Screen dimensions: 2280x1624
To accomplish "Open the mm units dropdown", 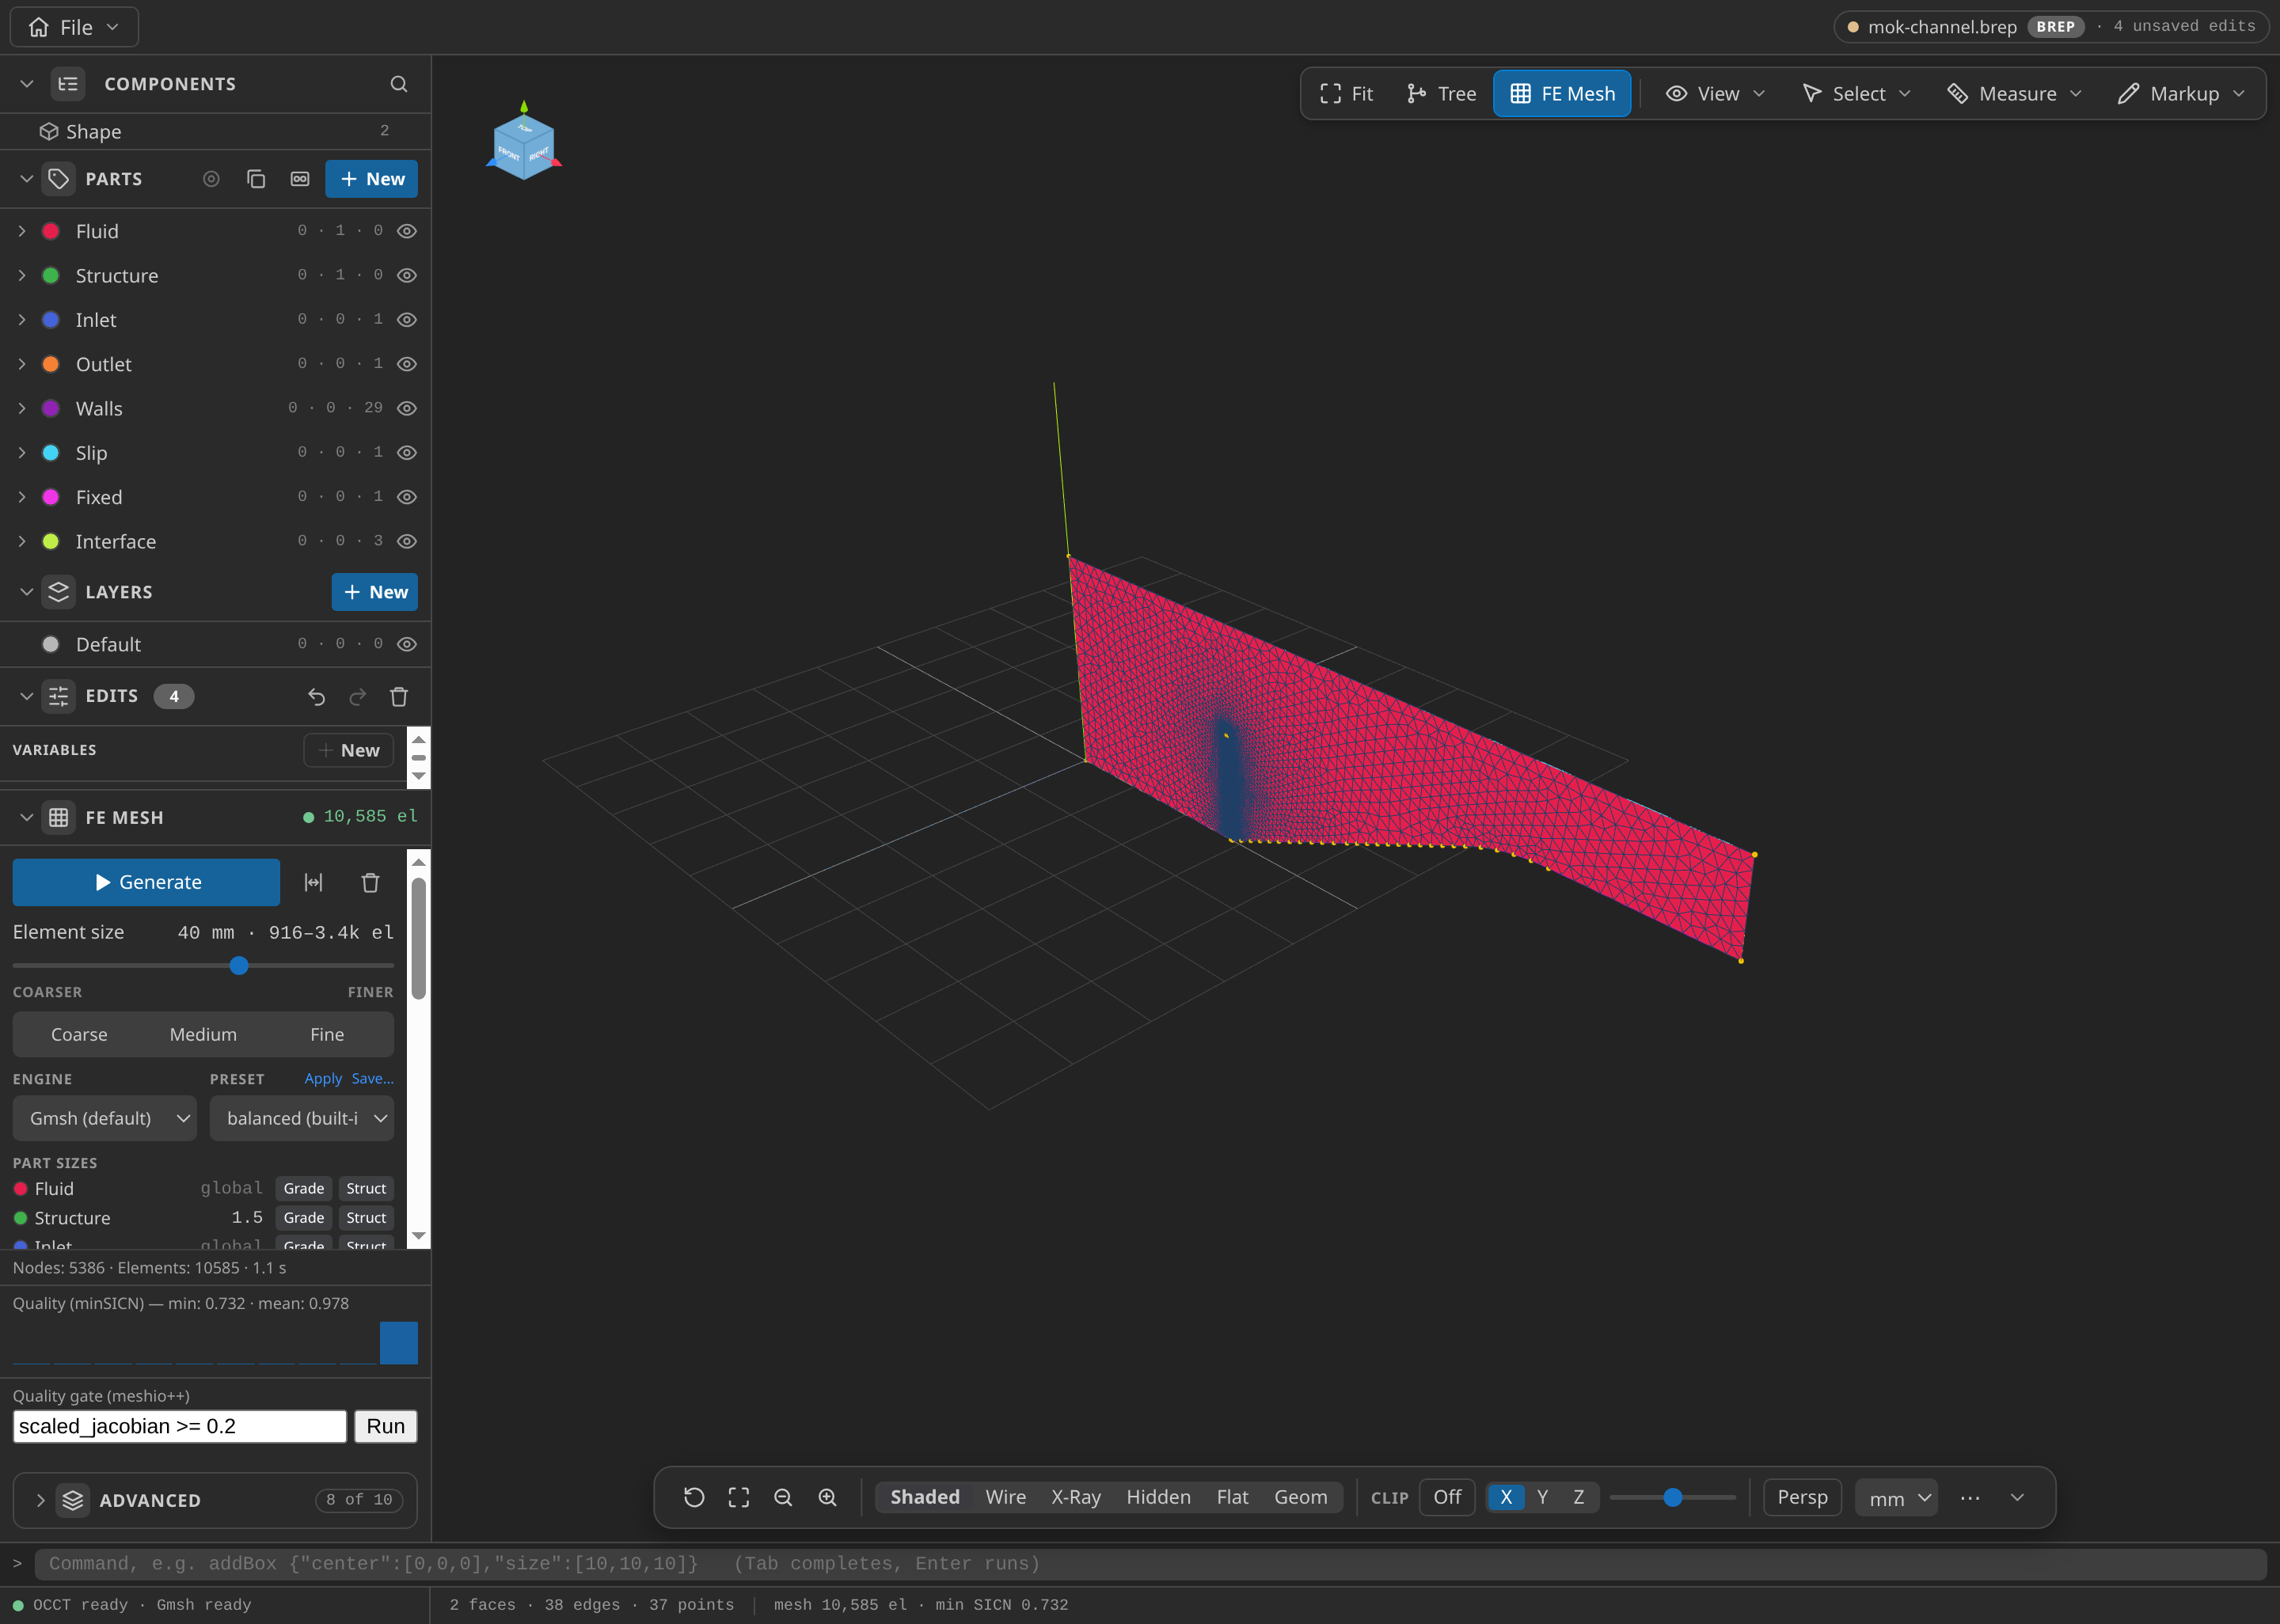I will pos(1897,1498).
